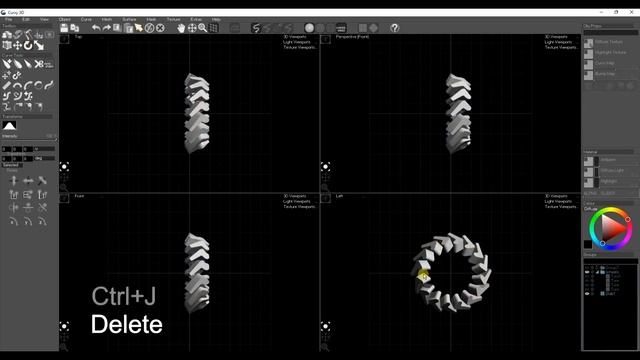
Task: Open the Left view label dropdown
Action: click(x=339, y=196)
